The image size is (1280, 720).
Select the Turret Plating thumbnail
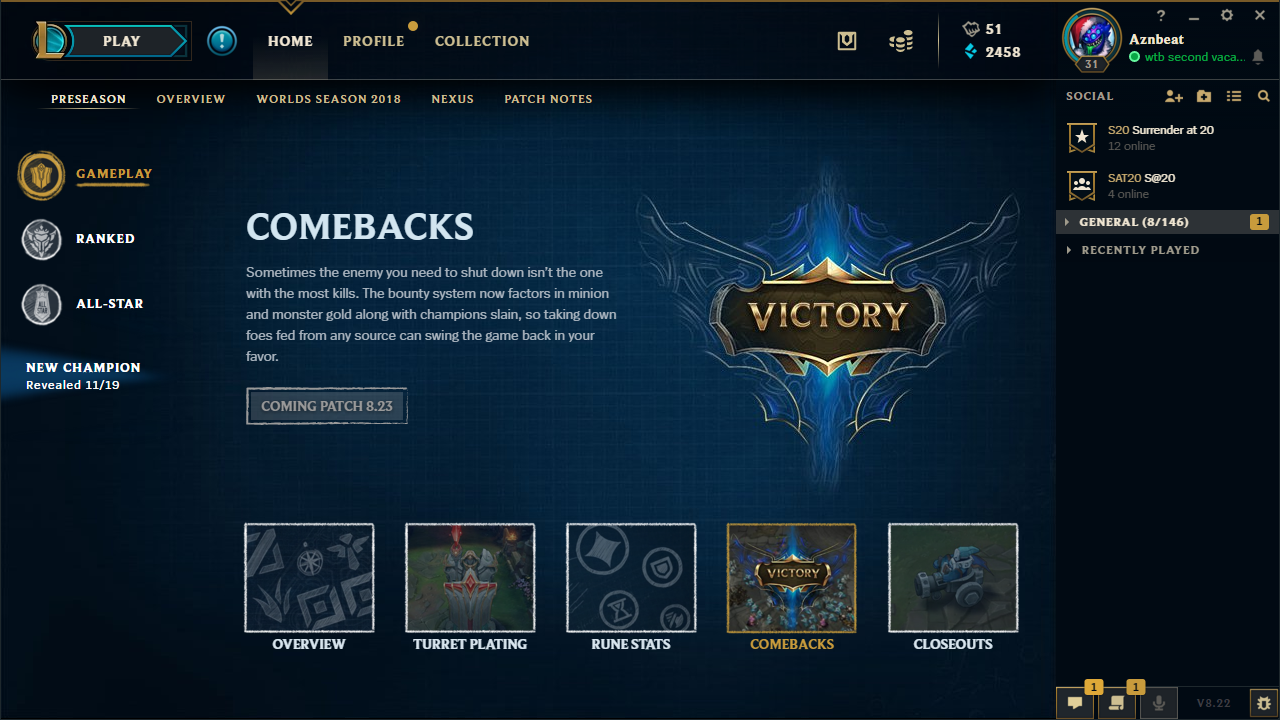[470, 578]
